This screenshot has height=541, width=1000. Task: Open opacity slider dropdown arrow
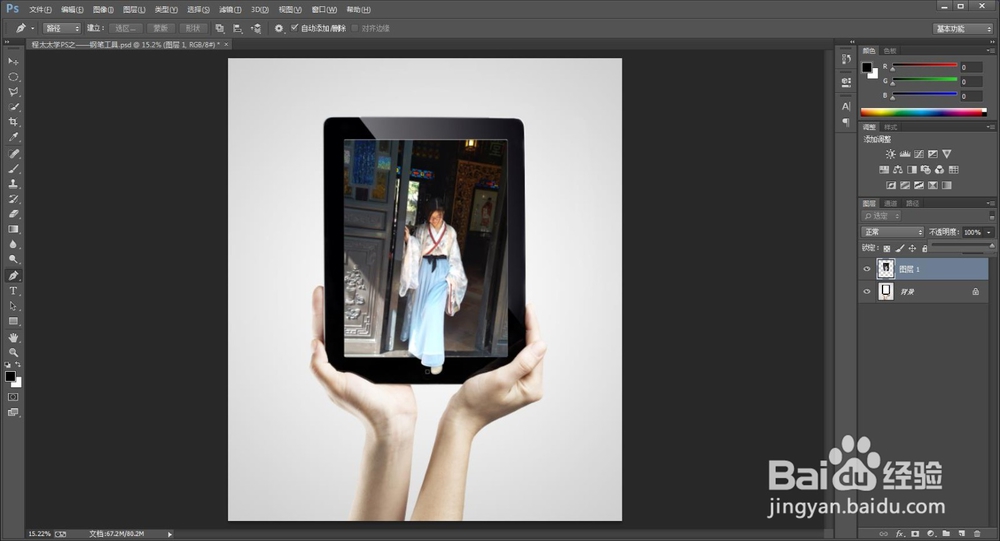pos(989,232)
